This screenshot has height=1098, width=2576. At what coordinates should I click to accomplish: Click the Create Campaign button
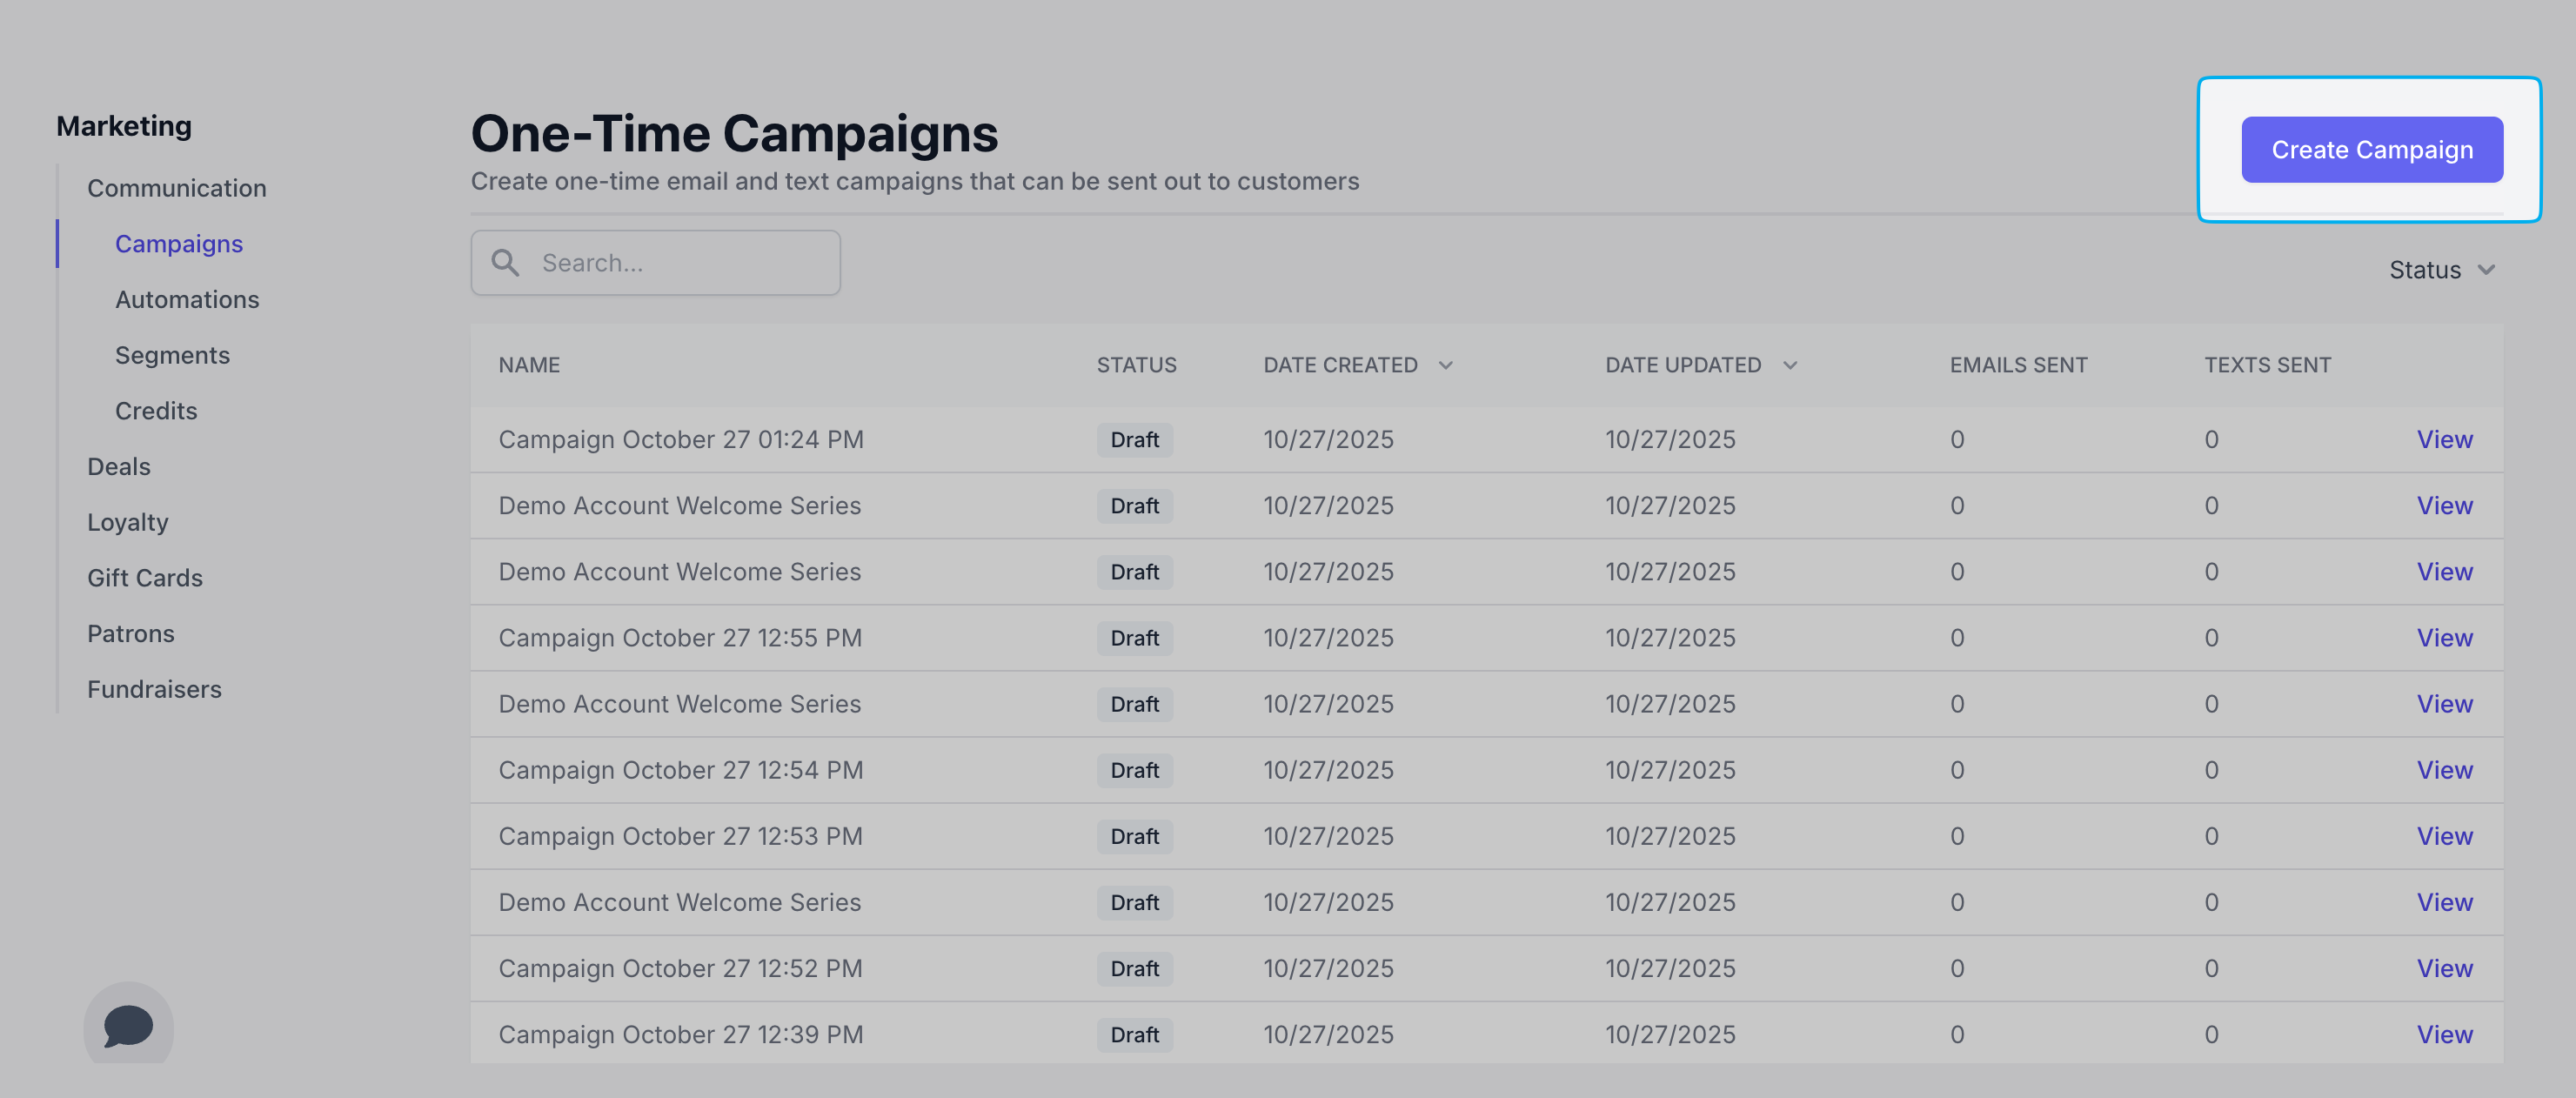tap(2371, 150)
